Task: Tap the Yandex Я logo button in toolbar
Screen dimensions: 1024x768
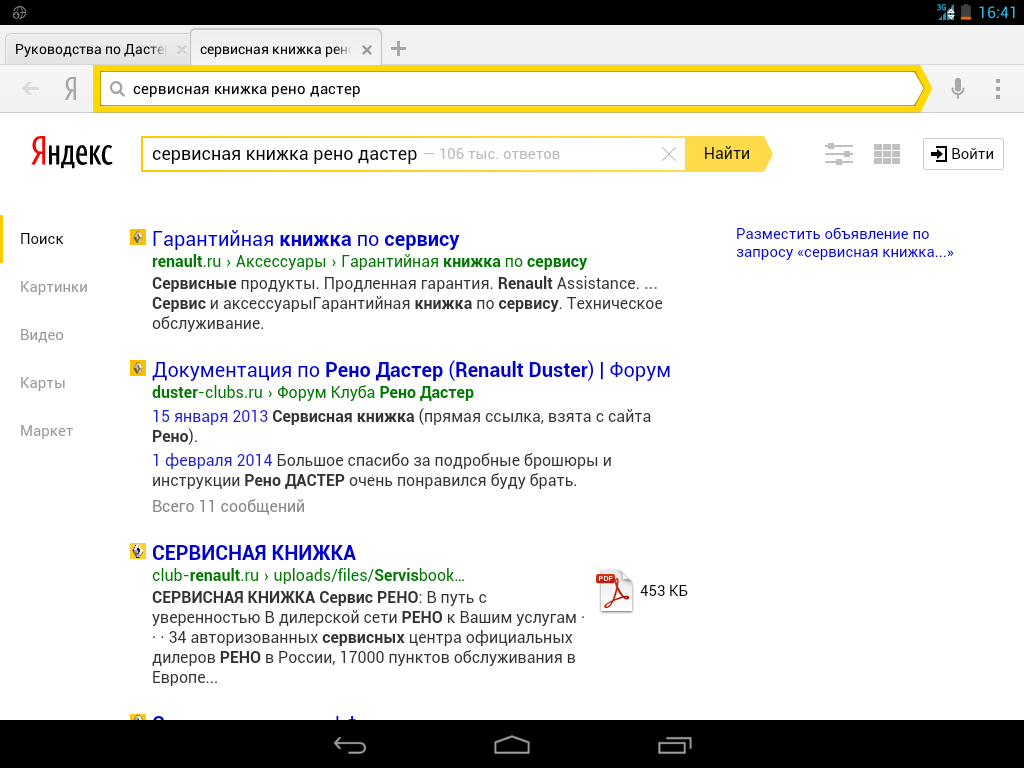Action: (x=71, y=88)
